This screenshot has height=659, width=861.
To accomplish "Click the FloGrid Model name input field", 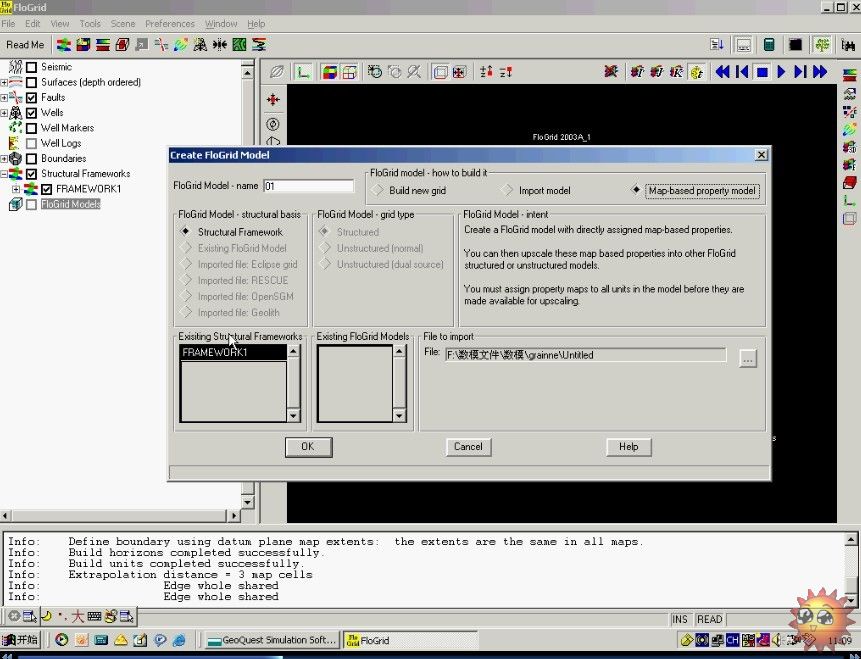I will pos(308,186).
